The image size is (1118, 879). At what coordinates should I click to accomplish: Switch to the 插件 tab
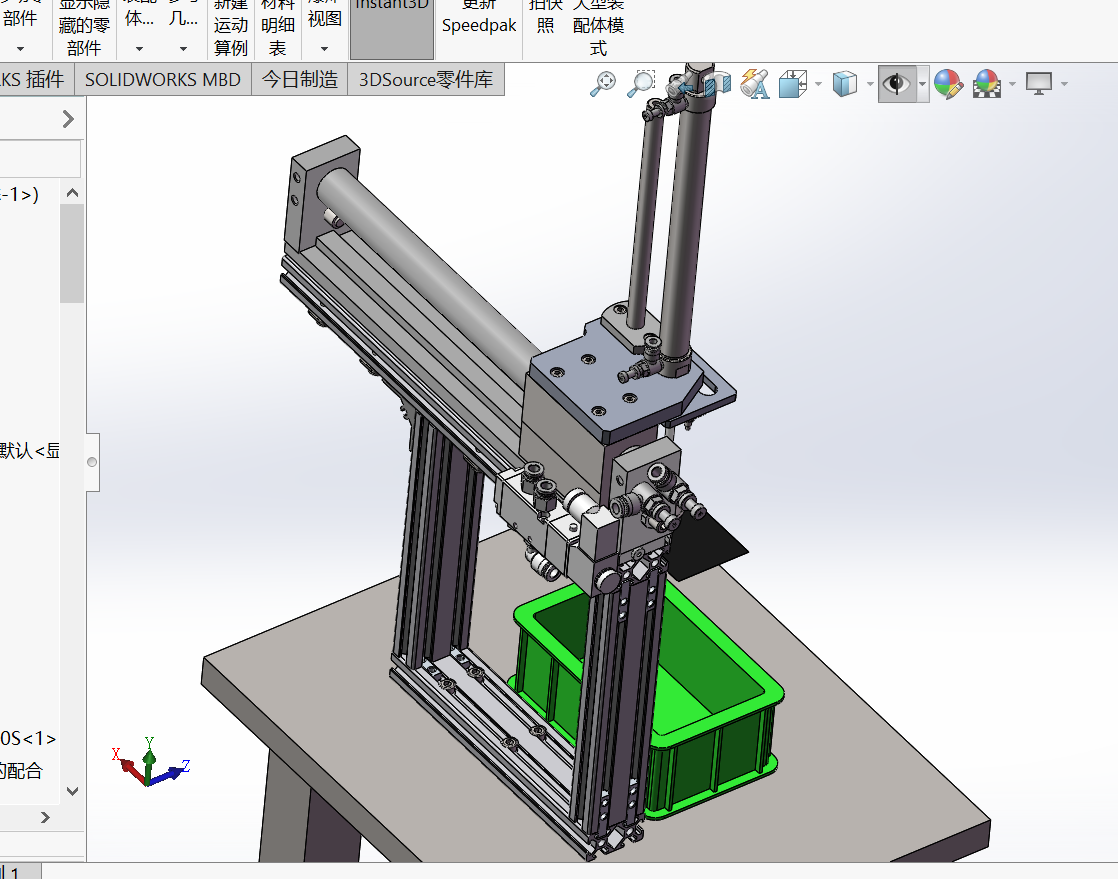click(x=34, y=79)
